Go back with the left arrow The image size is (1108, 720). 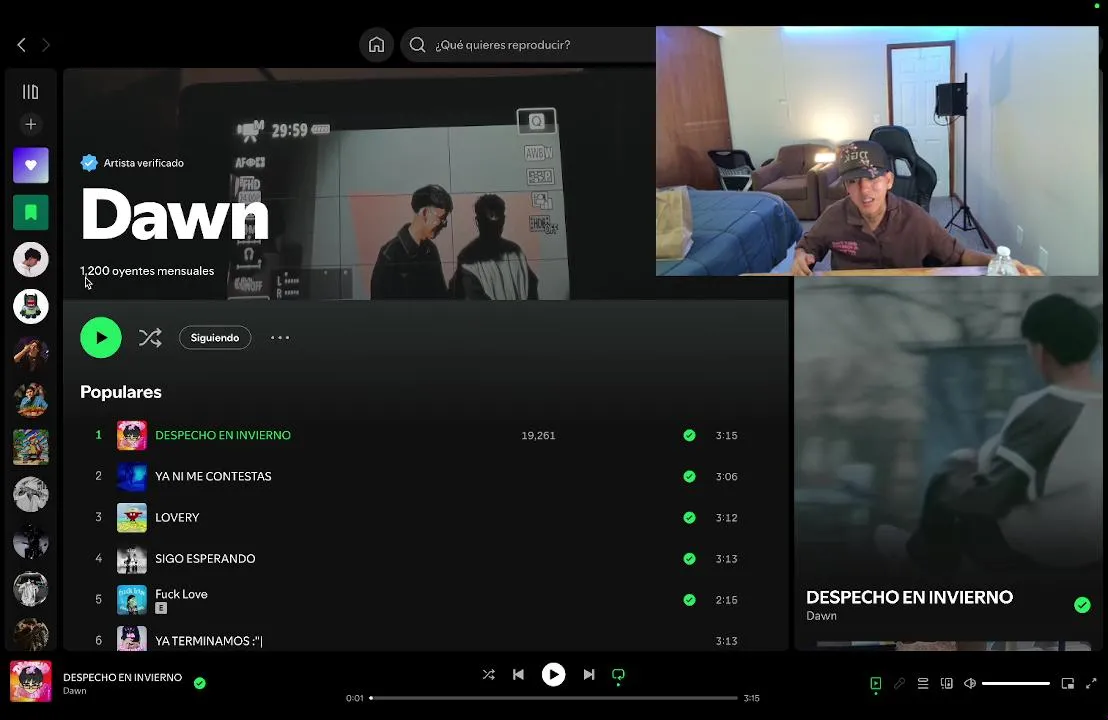tap(21, 45)
